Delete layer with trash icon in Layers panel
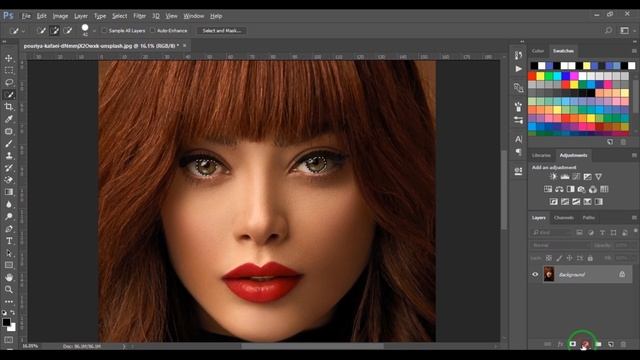640x360 pixels. pos(623,344)
